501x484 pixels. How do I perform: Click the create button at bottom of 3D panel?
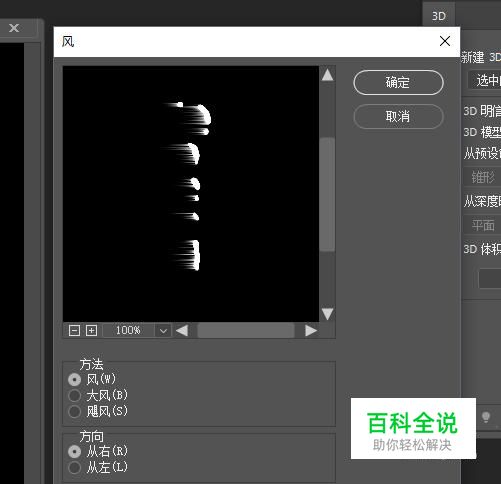coord(490,278)
